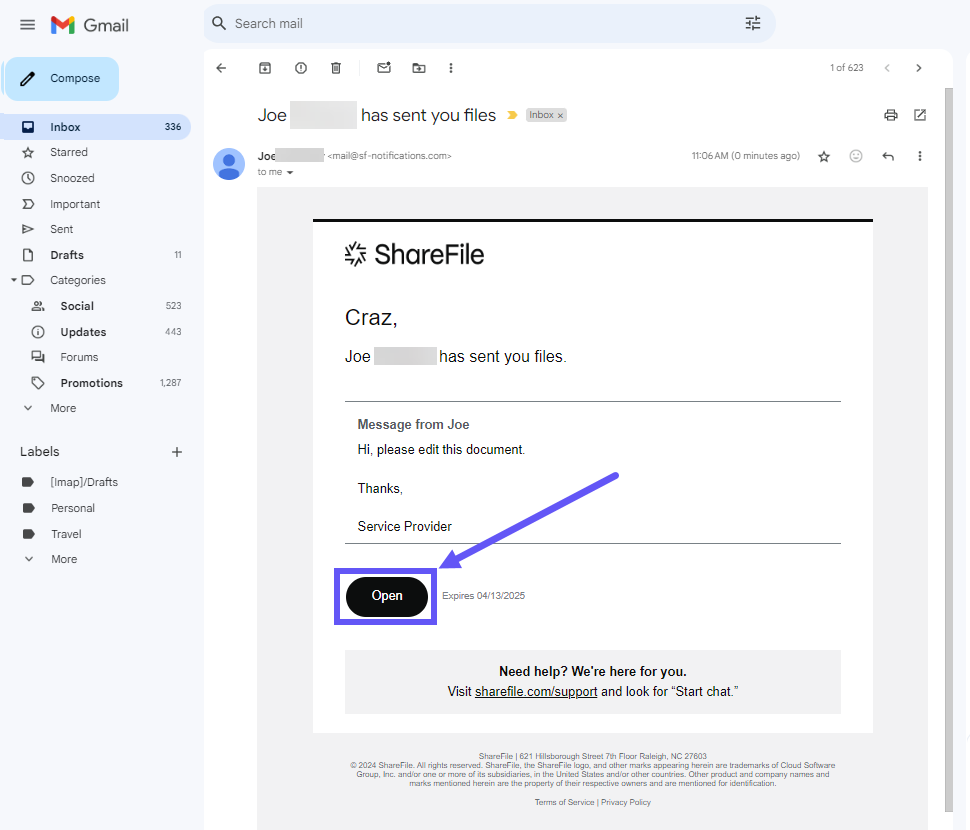Open email in new window
Image resolution: width=970 pixels, height=830 pixels.
(x=920, y=115)
